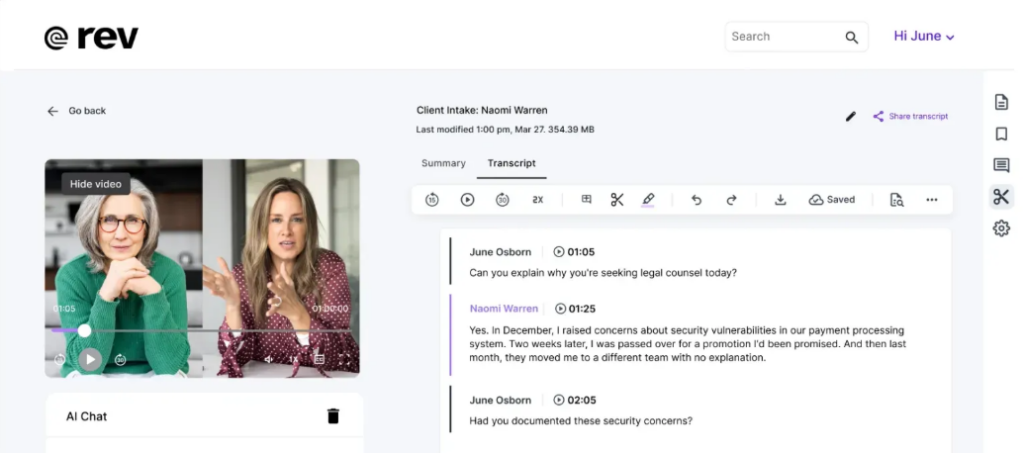This screenshot has width=1024, height=453.
Task: Open settings gear in right sidebar
Action: click(1001, 228)
